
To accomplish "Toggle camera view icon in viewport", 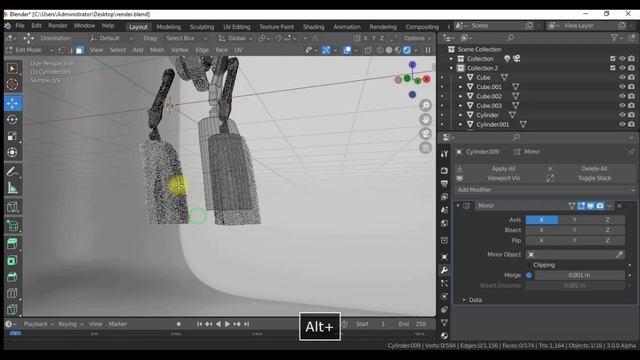I will [x=425, y=134].
